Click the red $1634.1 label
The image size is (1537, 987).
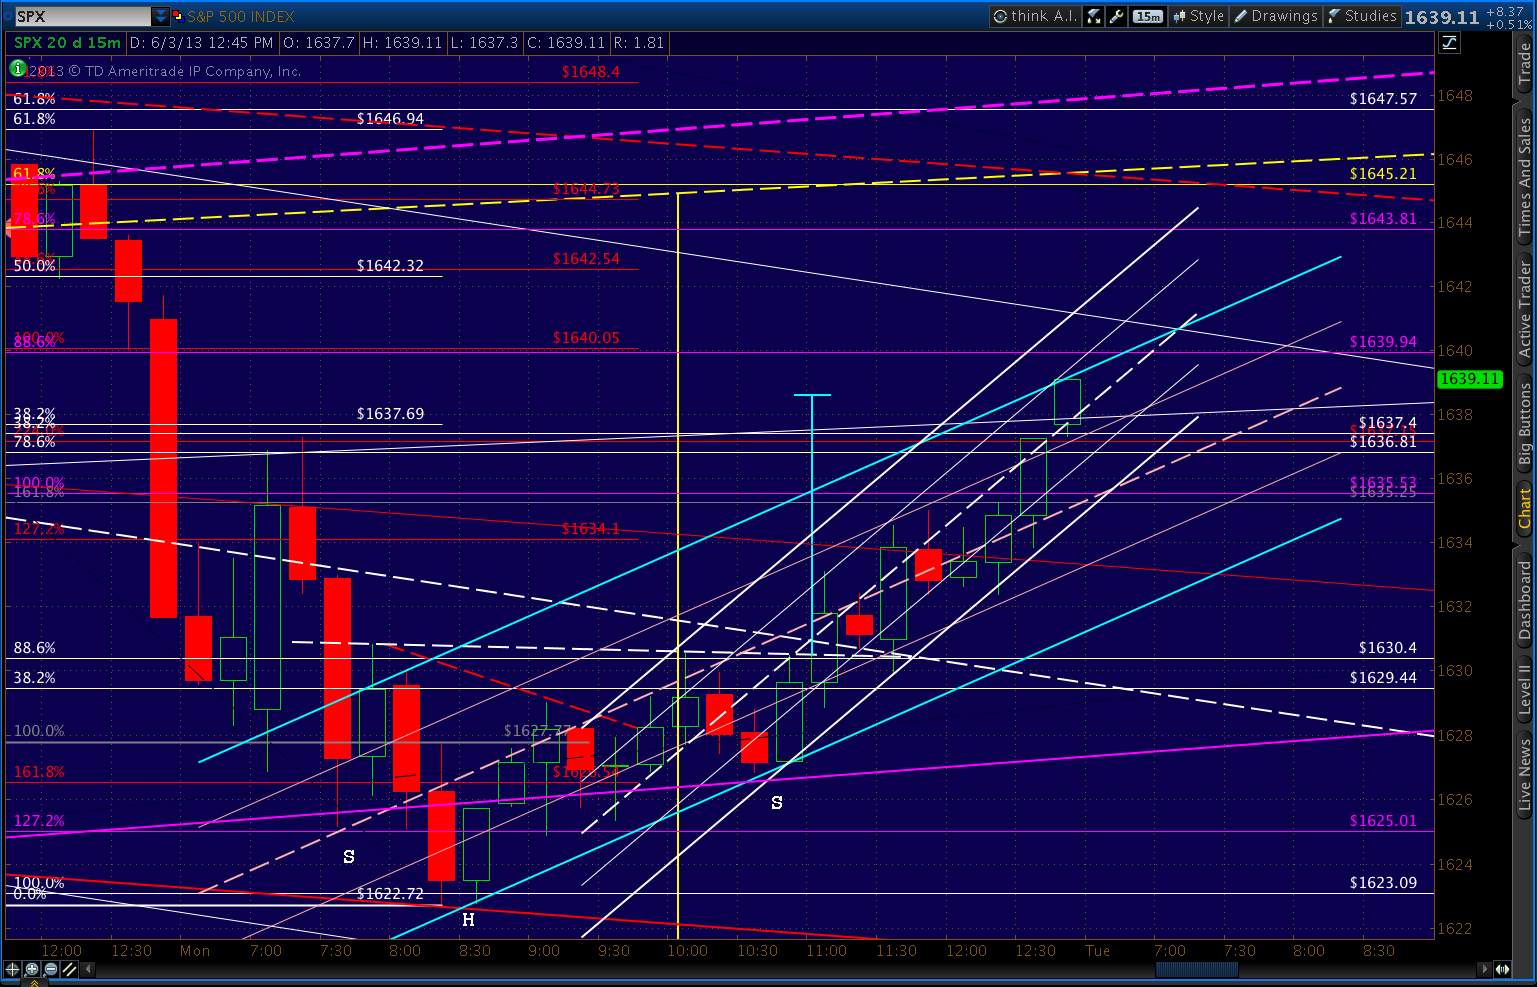590,528
